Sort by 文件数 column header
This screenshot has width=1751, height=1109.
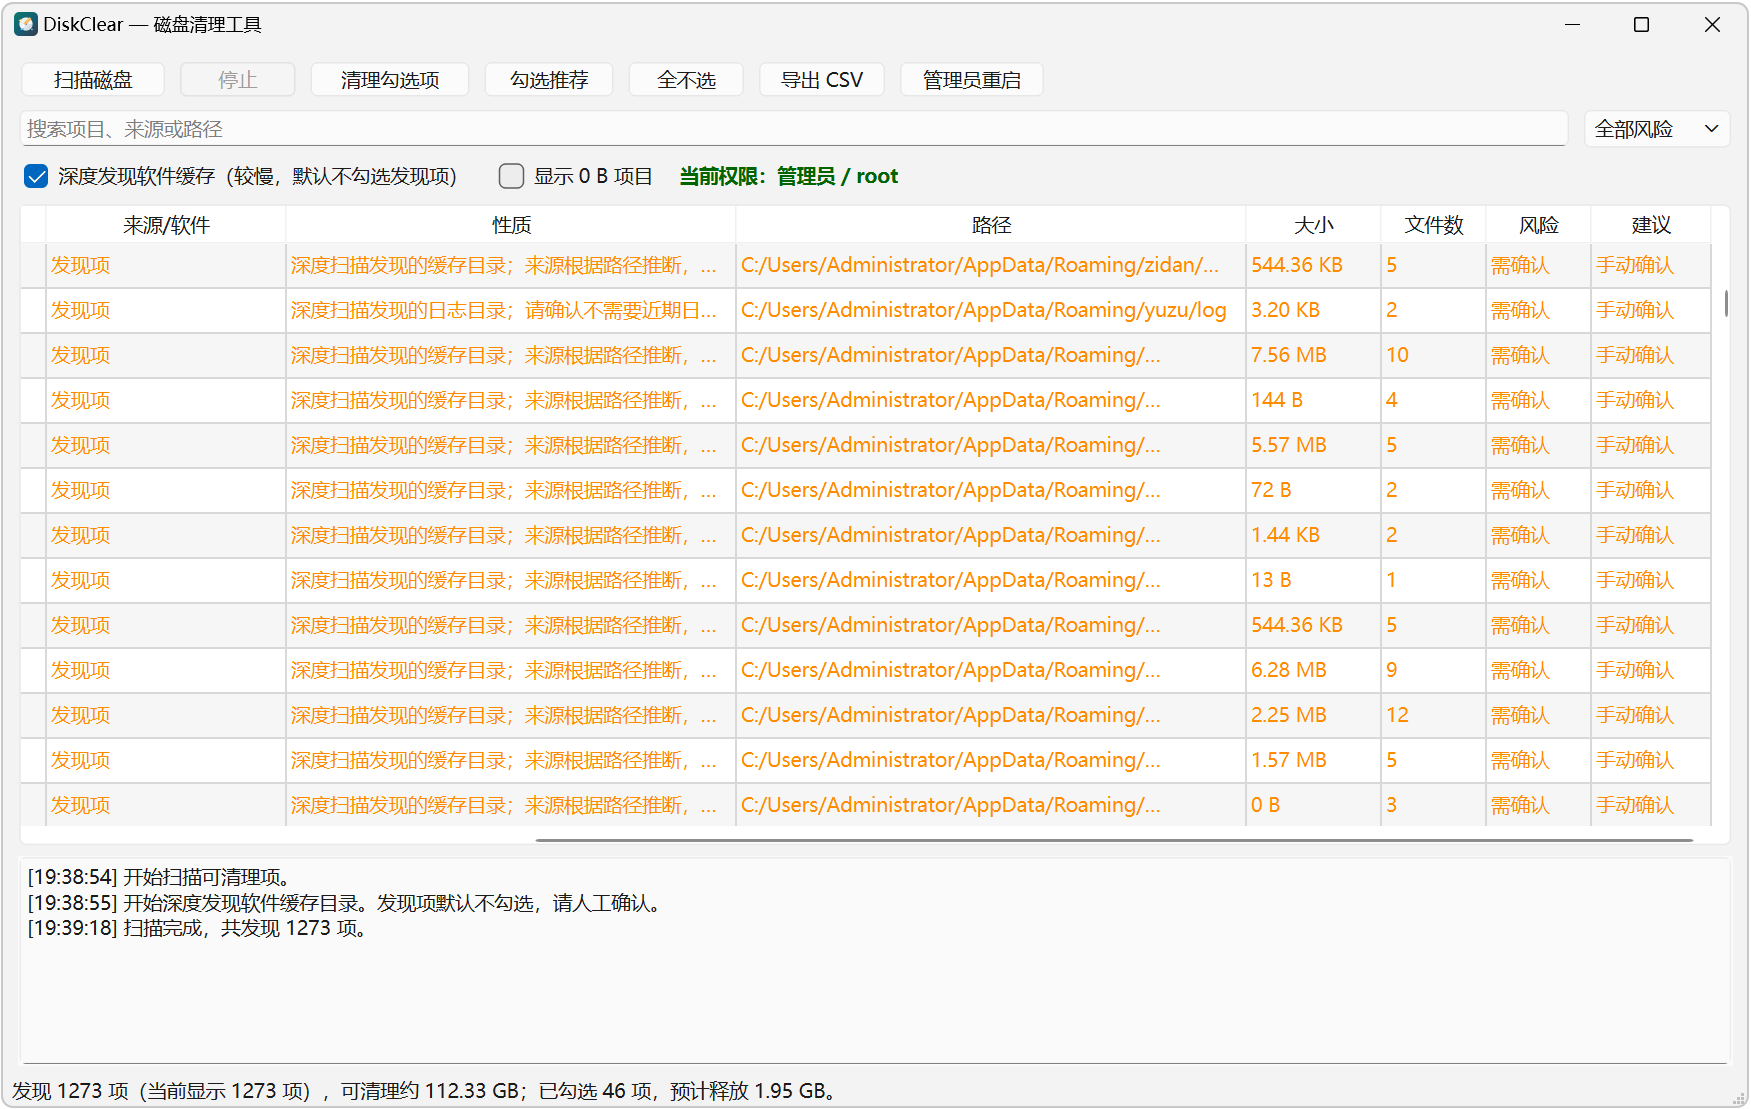tap(1433, 225)
